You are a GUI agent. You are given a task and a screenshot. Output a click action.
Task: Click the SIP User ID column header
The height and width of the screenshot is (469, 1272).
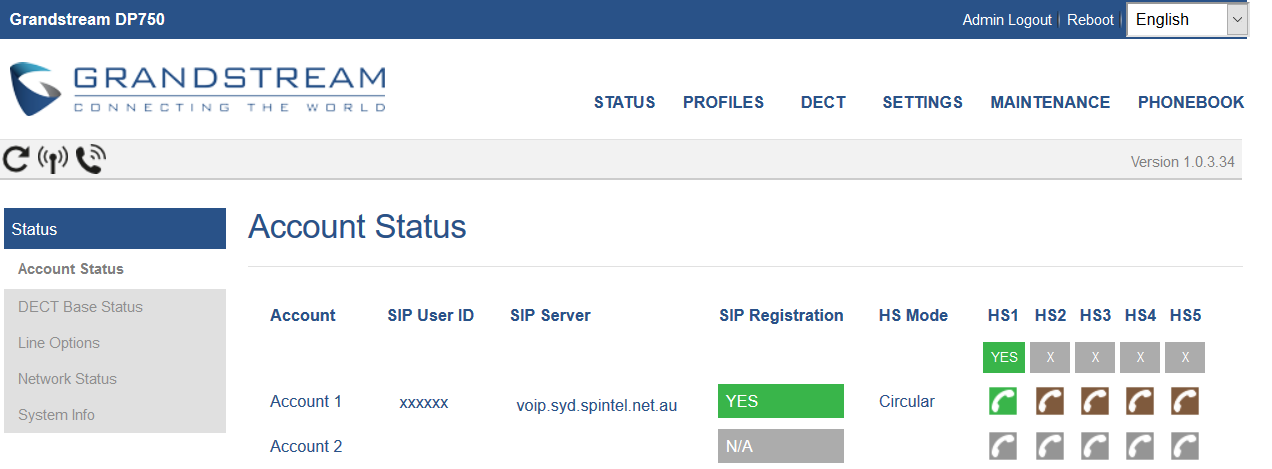point(431,315)
